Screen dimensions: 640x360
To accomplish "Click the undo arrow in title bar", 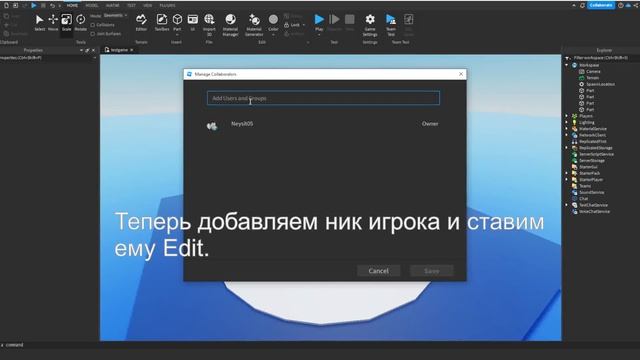I will [x=53, y=6].
